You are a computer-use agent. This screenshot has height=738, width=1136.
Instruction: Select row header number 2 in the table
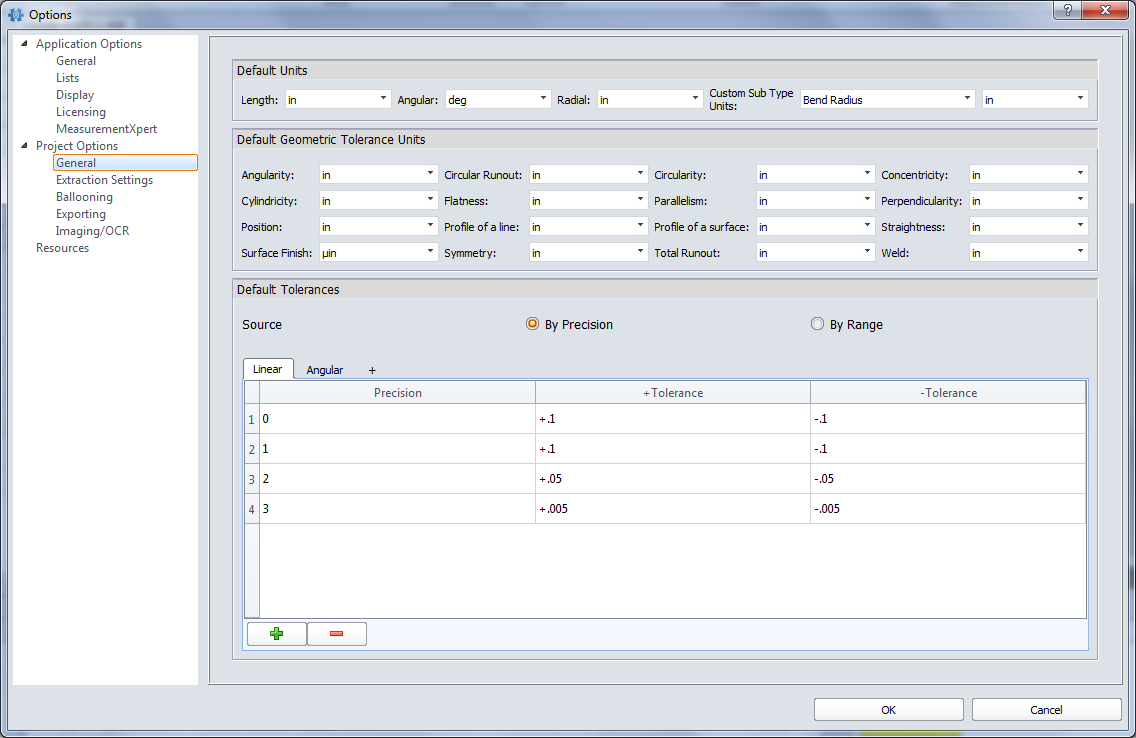[x=252, y=449]
